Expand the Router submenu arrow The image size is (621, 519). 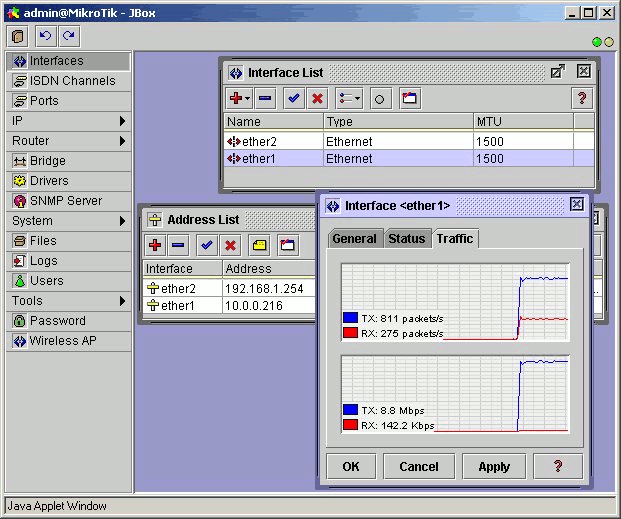pyautogui.click(x=122, y=141)
